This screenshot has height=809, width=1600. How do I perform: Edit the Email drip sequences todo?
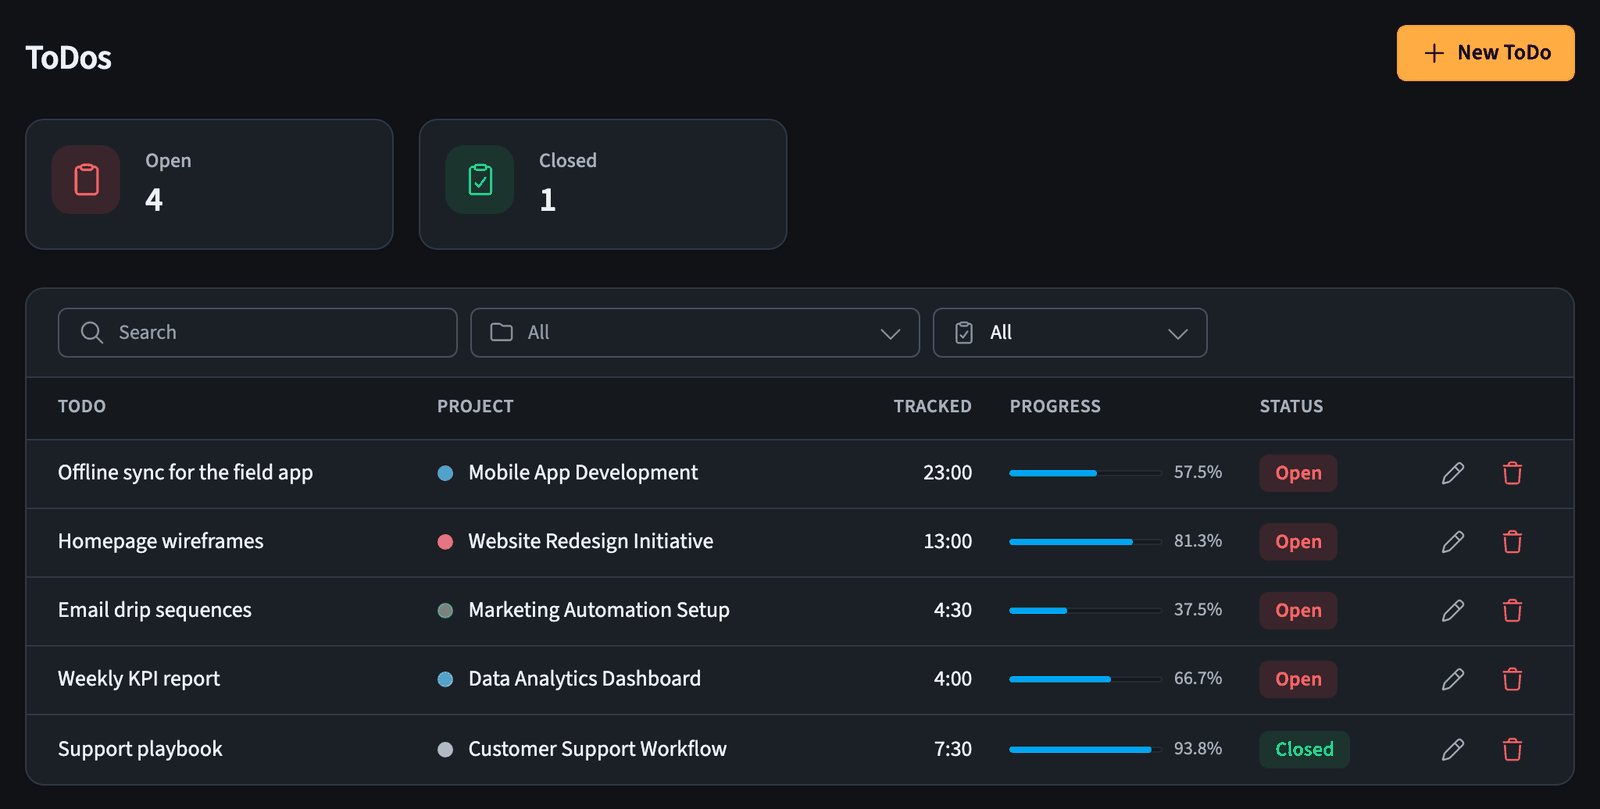coord(1453,611)
